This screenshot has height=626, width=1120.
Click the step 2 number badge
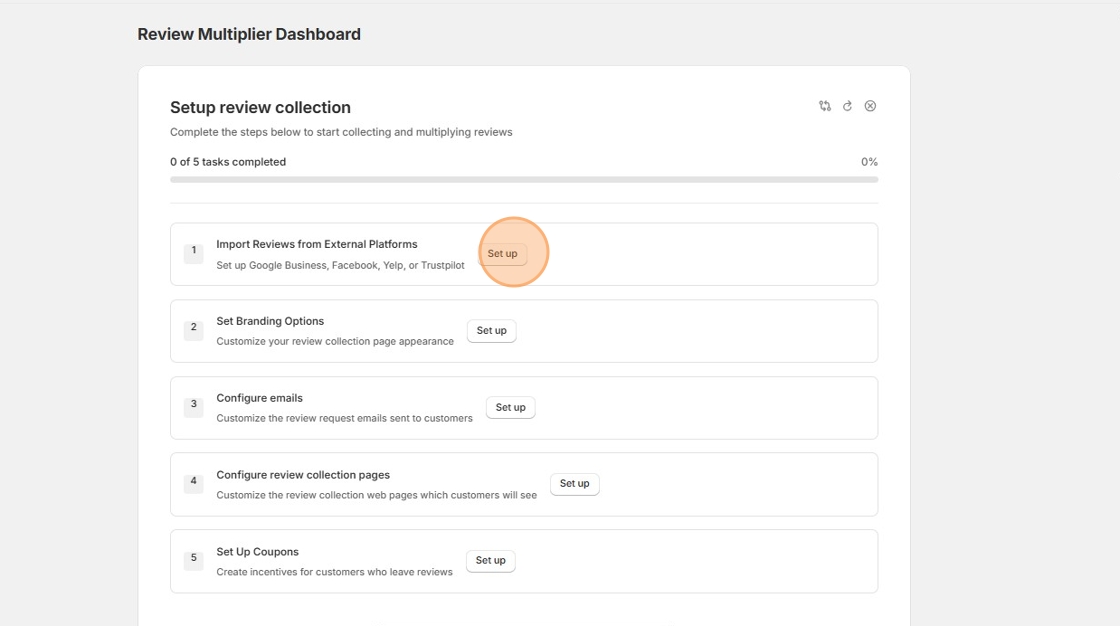pos(193,328)
